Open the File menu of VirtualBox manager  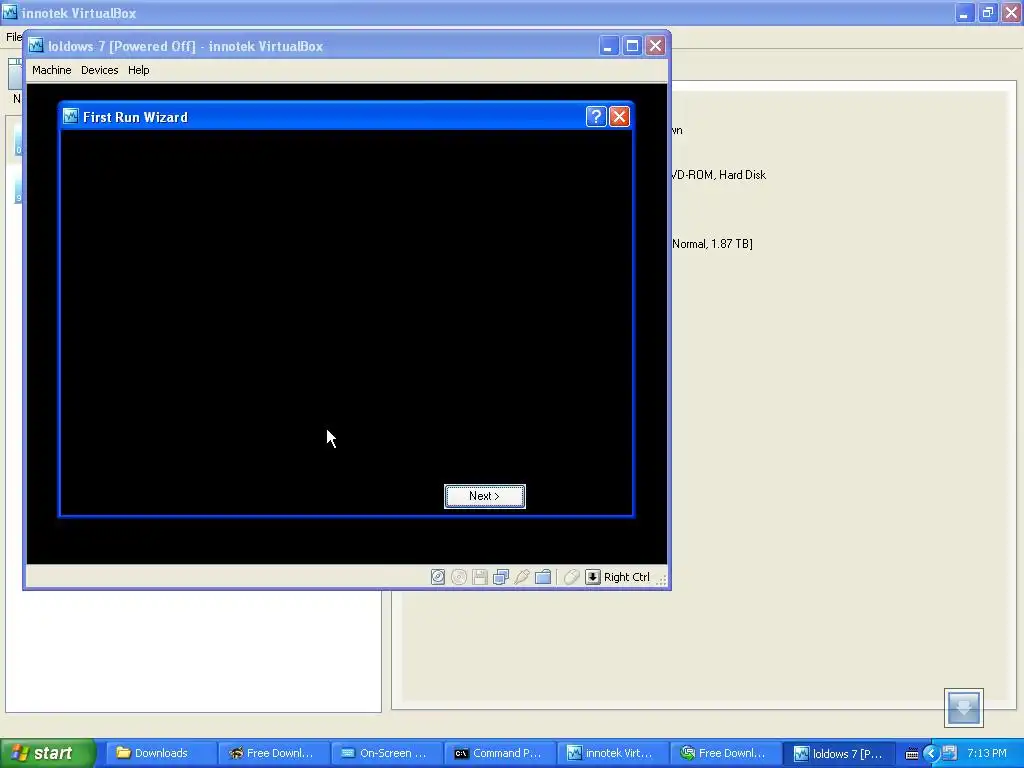(x=14, y=37)
